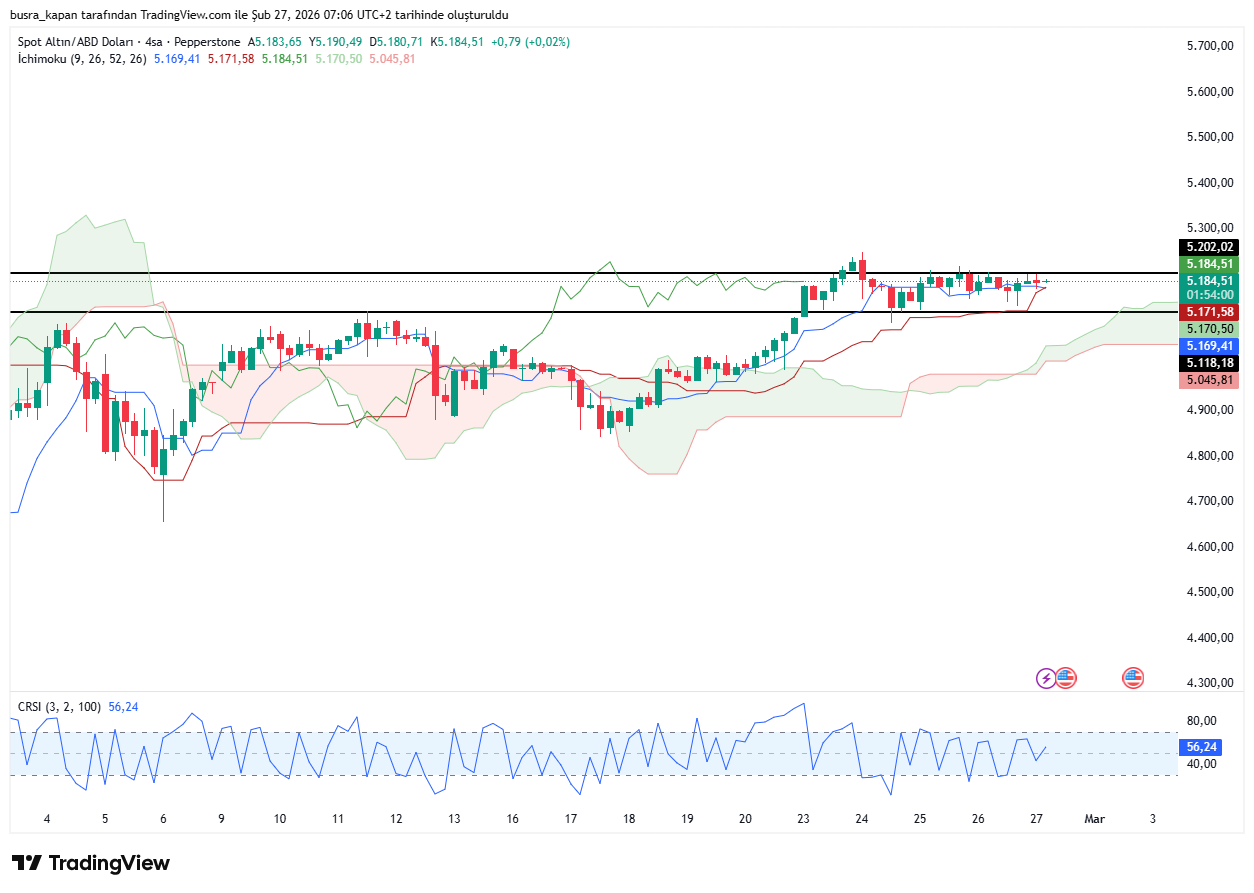
Task: Click the blue CRSI 56,24 value tag
Action: click(x=1201, y=747)
